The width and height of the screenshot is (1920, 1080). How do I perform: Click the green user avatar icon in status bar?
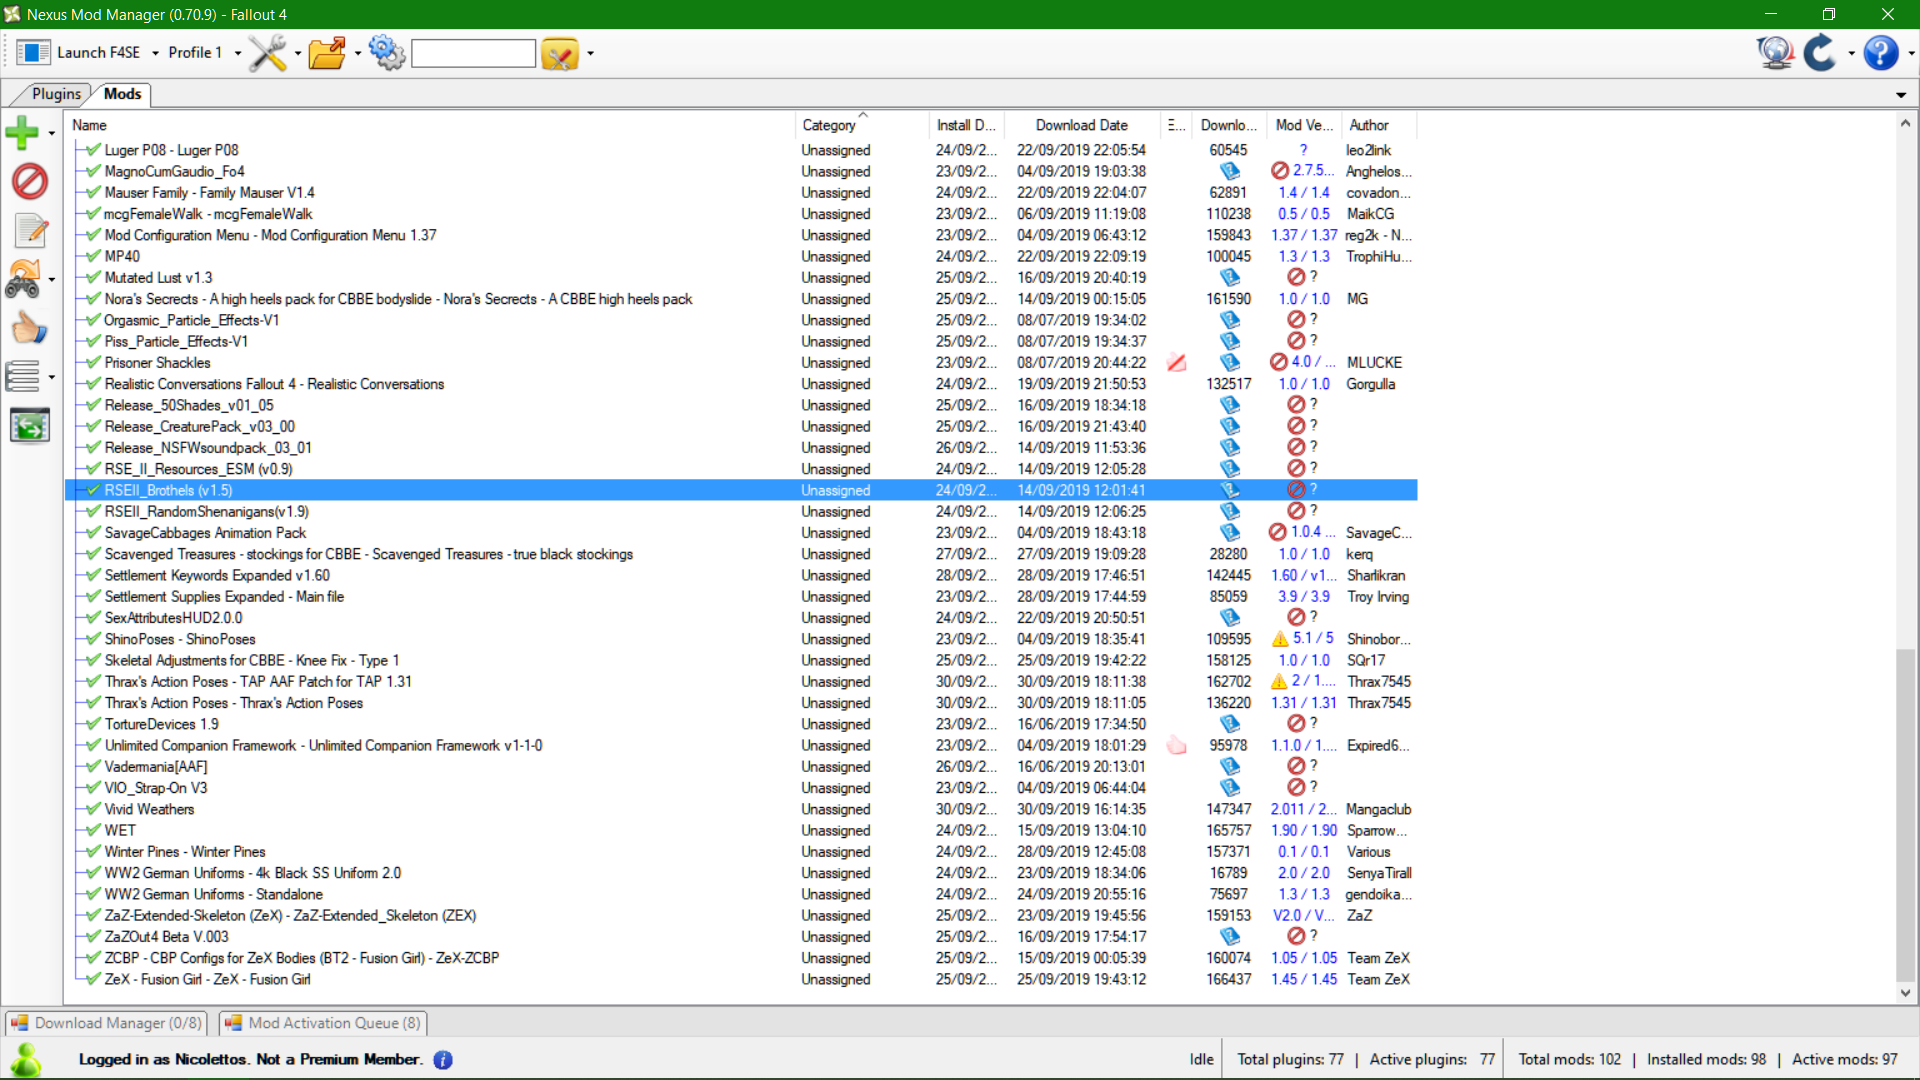point(25,1059)
